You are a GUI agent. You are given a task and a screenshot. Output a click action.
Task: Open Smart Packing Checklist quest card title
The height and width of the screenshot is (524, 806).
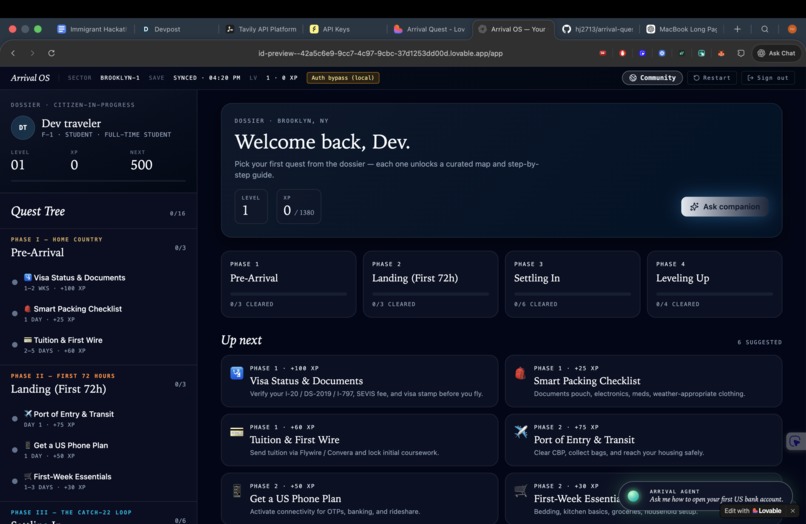tap(587, 381)
